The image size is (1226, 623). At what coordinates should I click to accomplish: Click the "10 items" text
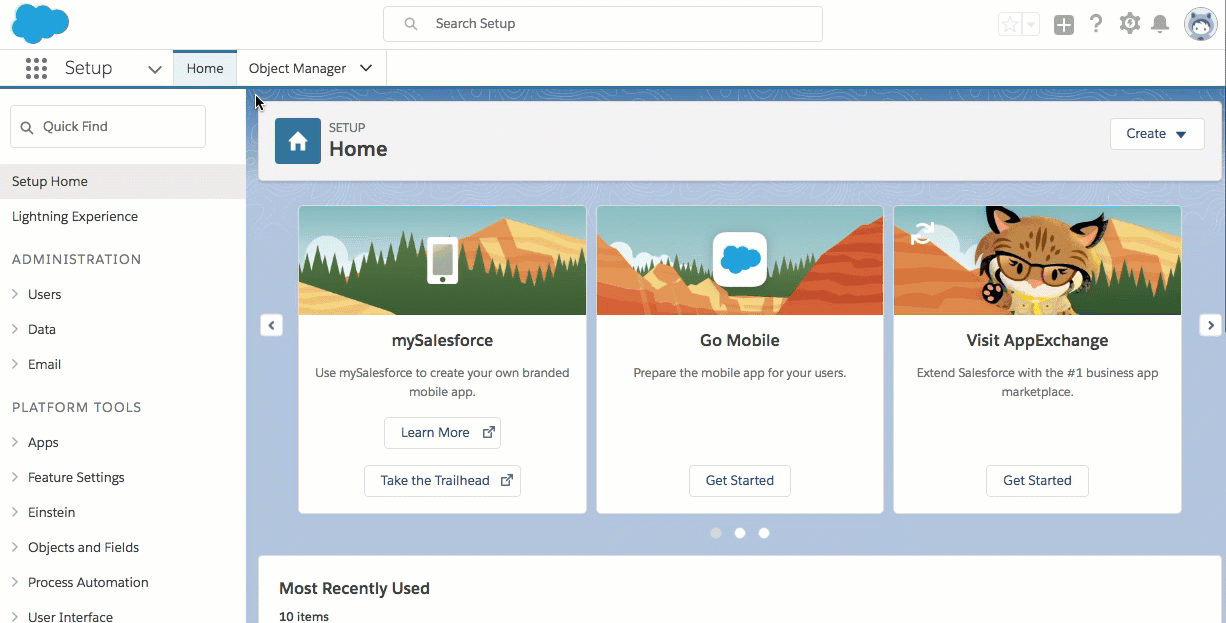(x=304, y=616)
